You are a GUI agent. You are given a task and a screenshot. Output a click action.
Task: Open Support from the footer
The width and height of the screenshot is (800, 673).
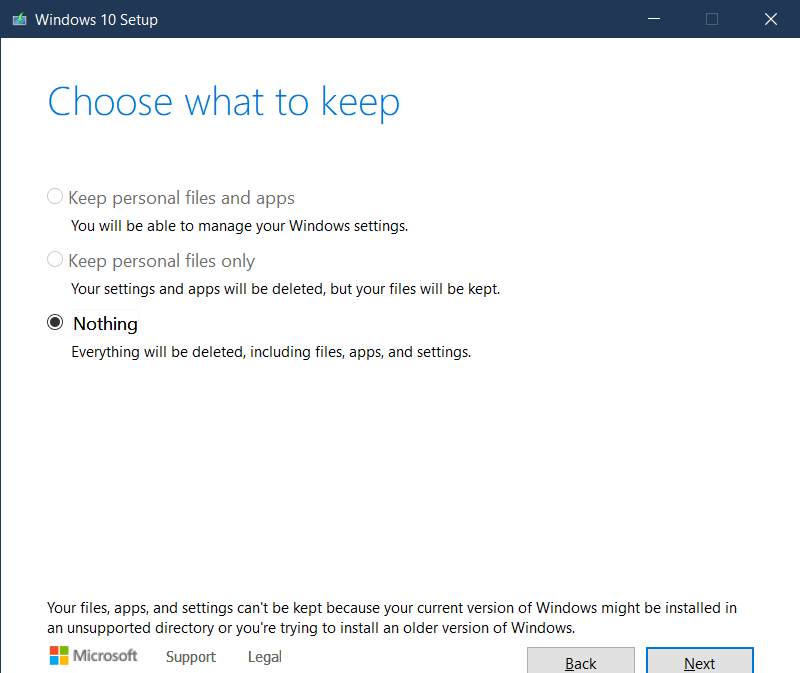[x=190, y=657]
